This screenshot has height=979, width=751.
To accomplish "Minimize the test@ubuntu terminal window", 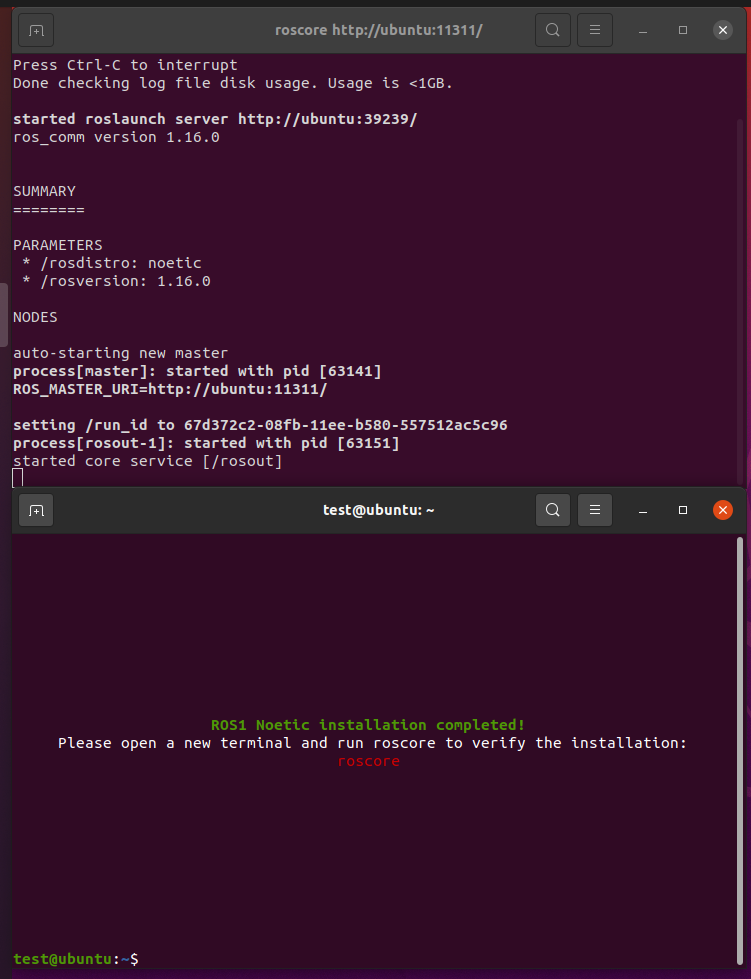I will coord(643,510).
